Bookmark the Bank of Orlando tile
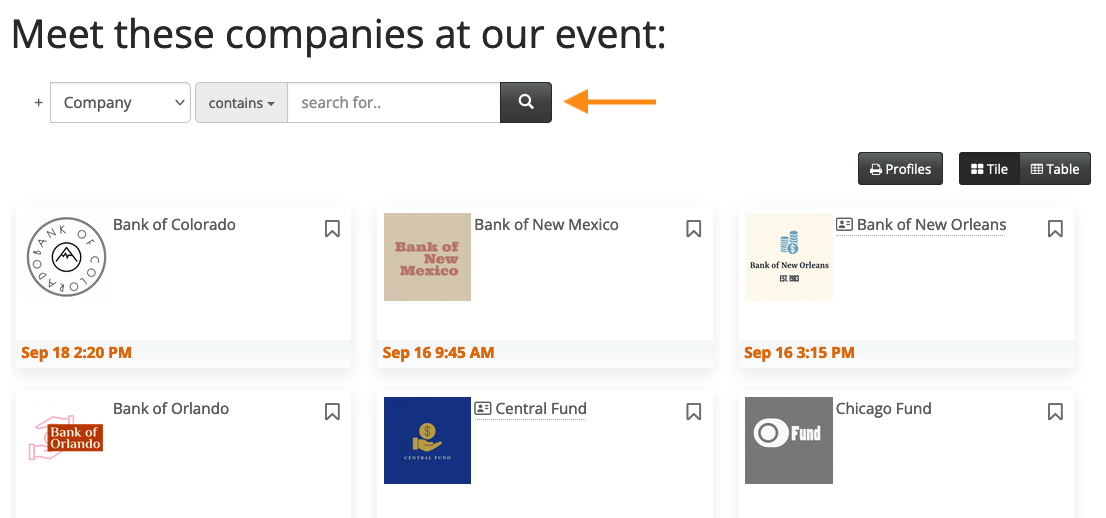The height and width of the screenshot is (518, 1106). pos(333,411)
